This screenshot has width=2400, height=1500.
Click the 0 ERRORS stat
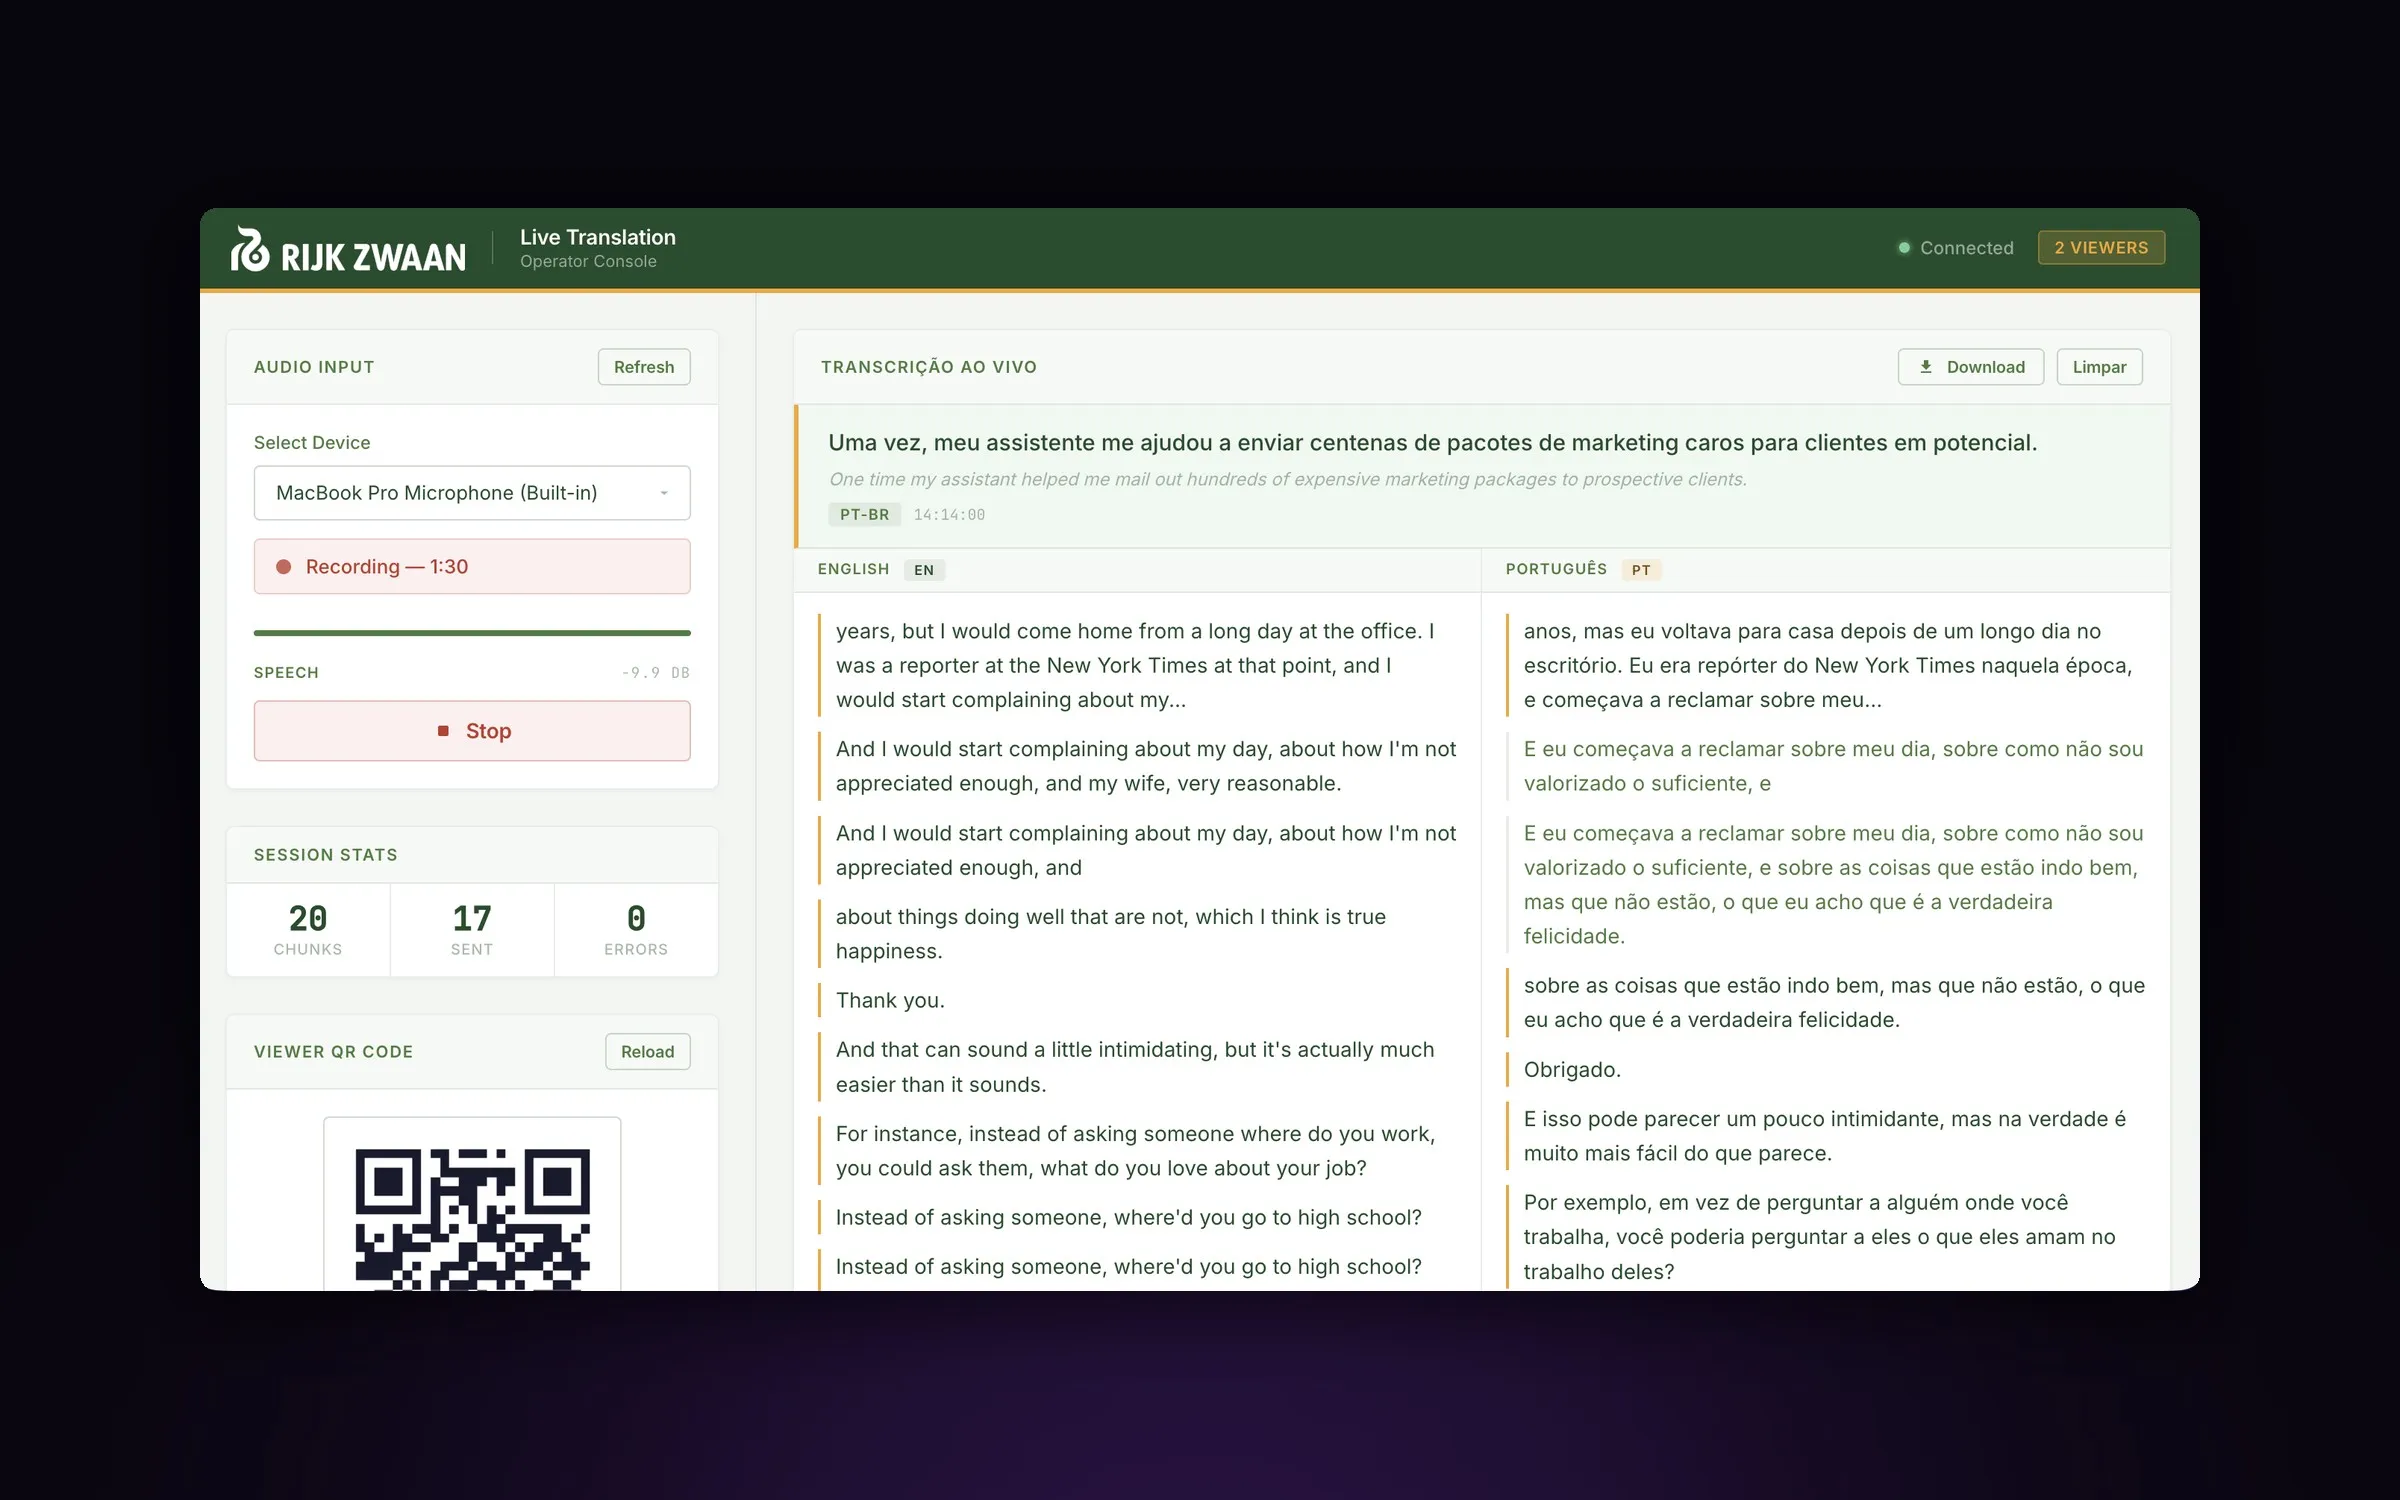[636, 930]
